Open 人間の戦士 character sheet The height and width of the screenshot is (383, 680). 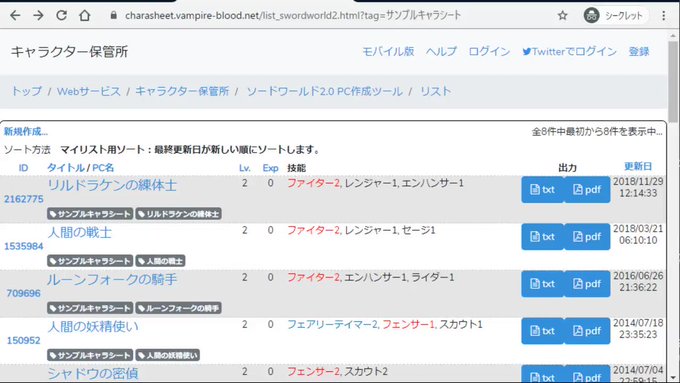pyautogui.click(x=79, y=232)
